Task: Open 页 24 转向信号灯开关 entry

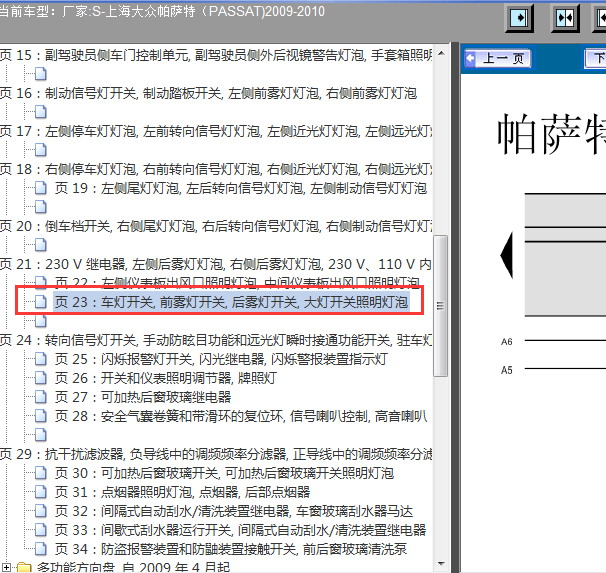Action: (x=216, y=340)
